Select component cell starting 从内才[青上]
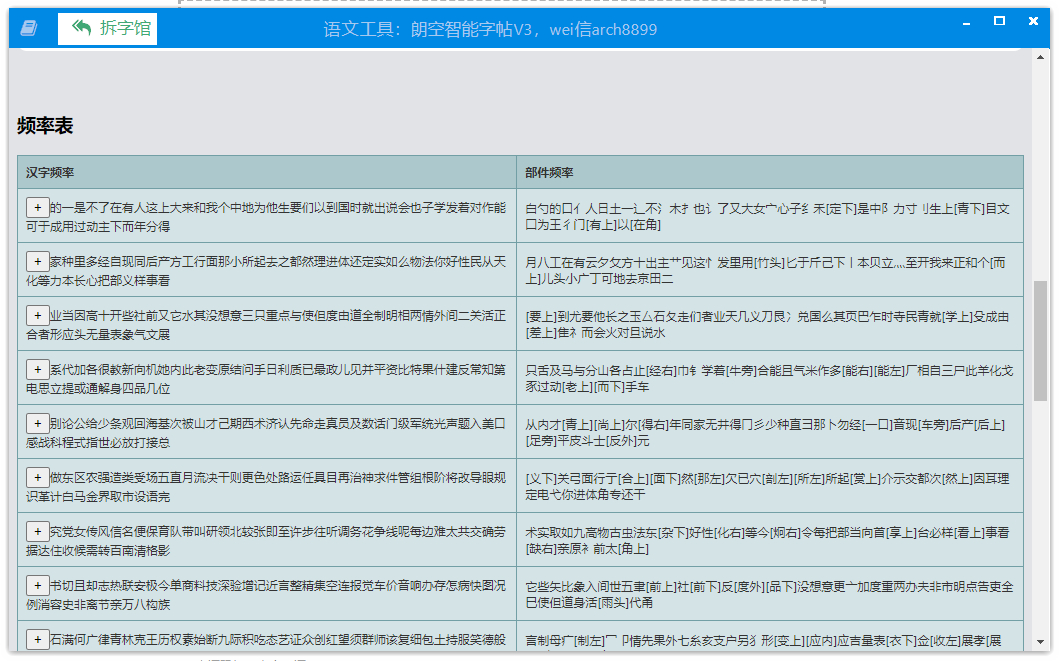The width and height of the screenshot is (1059, 661). point(770,432)
